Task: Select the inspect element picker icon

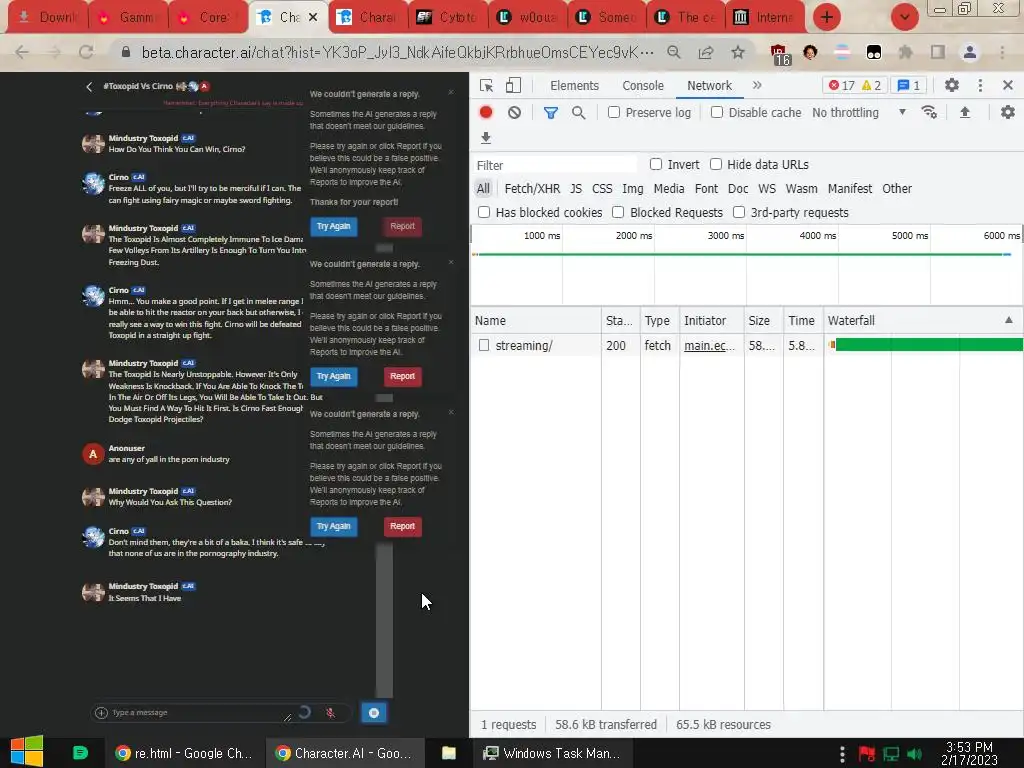Action: pos(486,86)
